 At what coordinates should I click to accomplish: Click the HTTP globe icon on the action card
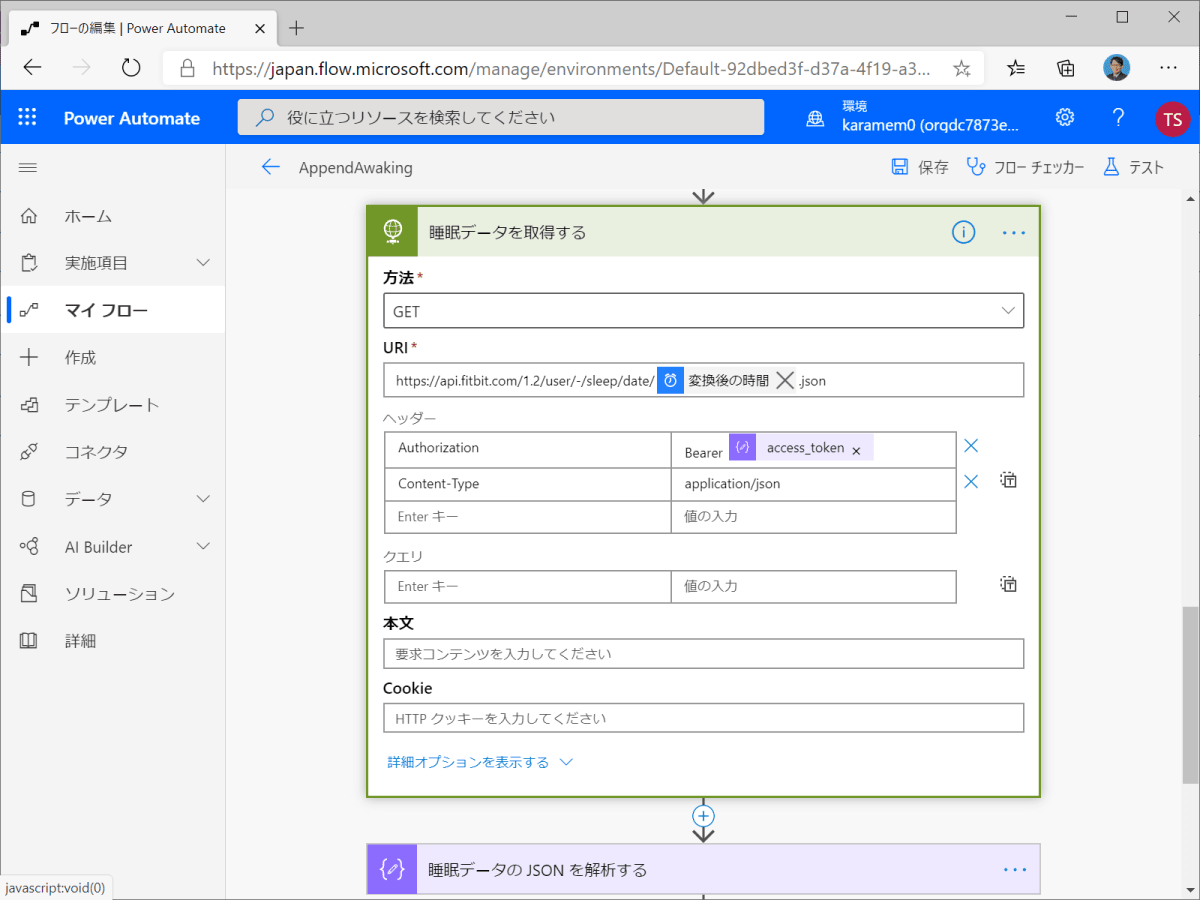(392, 232)
